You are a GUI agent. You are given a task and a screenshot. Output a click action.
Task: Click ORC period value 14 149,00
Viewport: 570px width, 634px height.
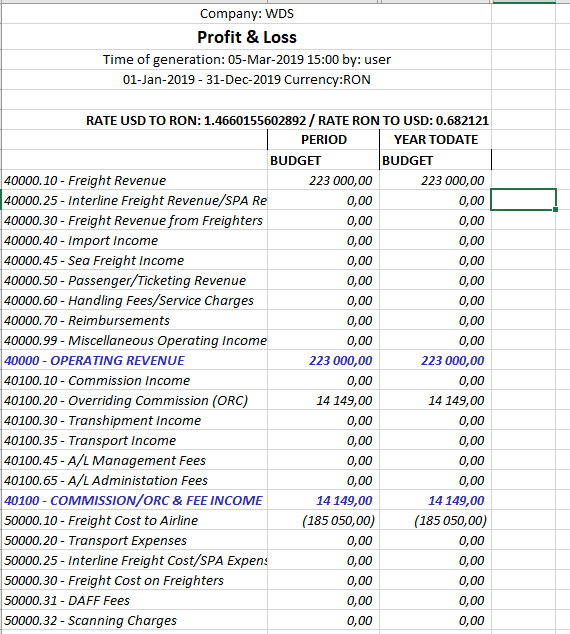[x=323, y=400]
